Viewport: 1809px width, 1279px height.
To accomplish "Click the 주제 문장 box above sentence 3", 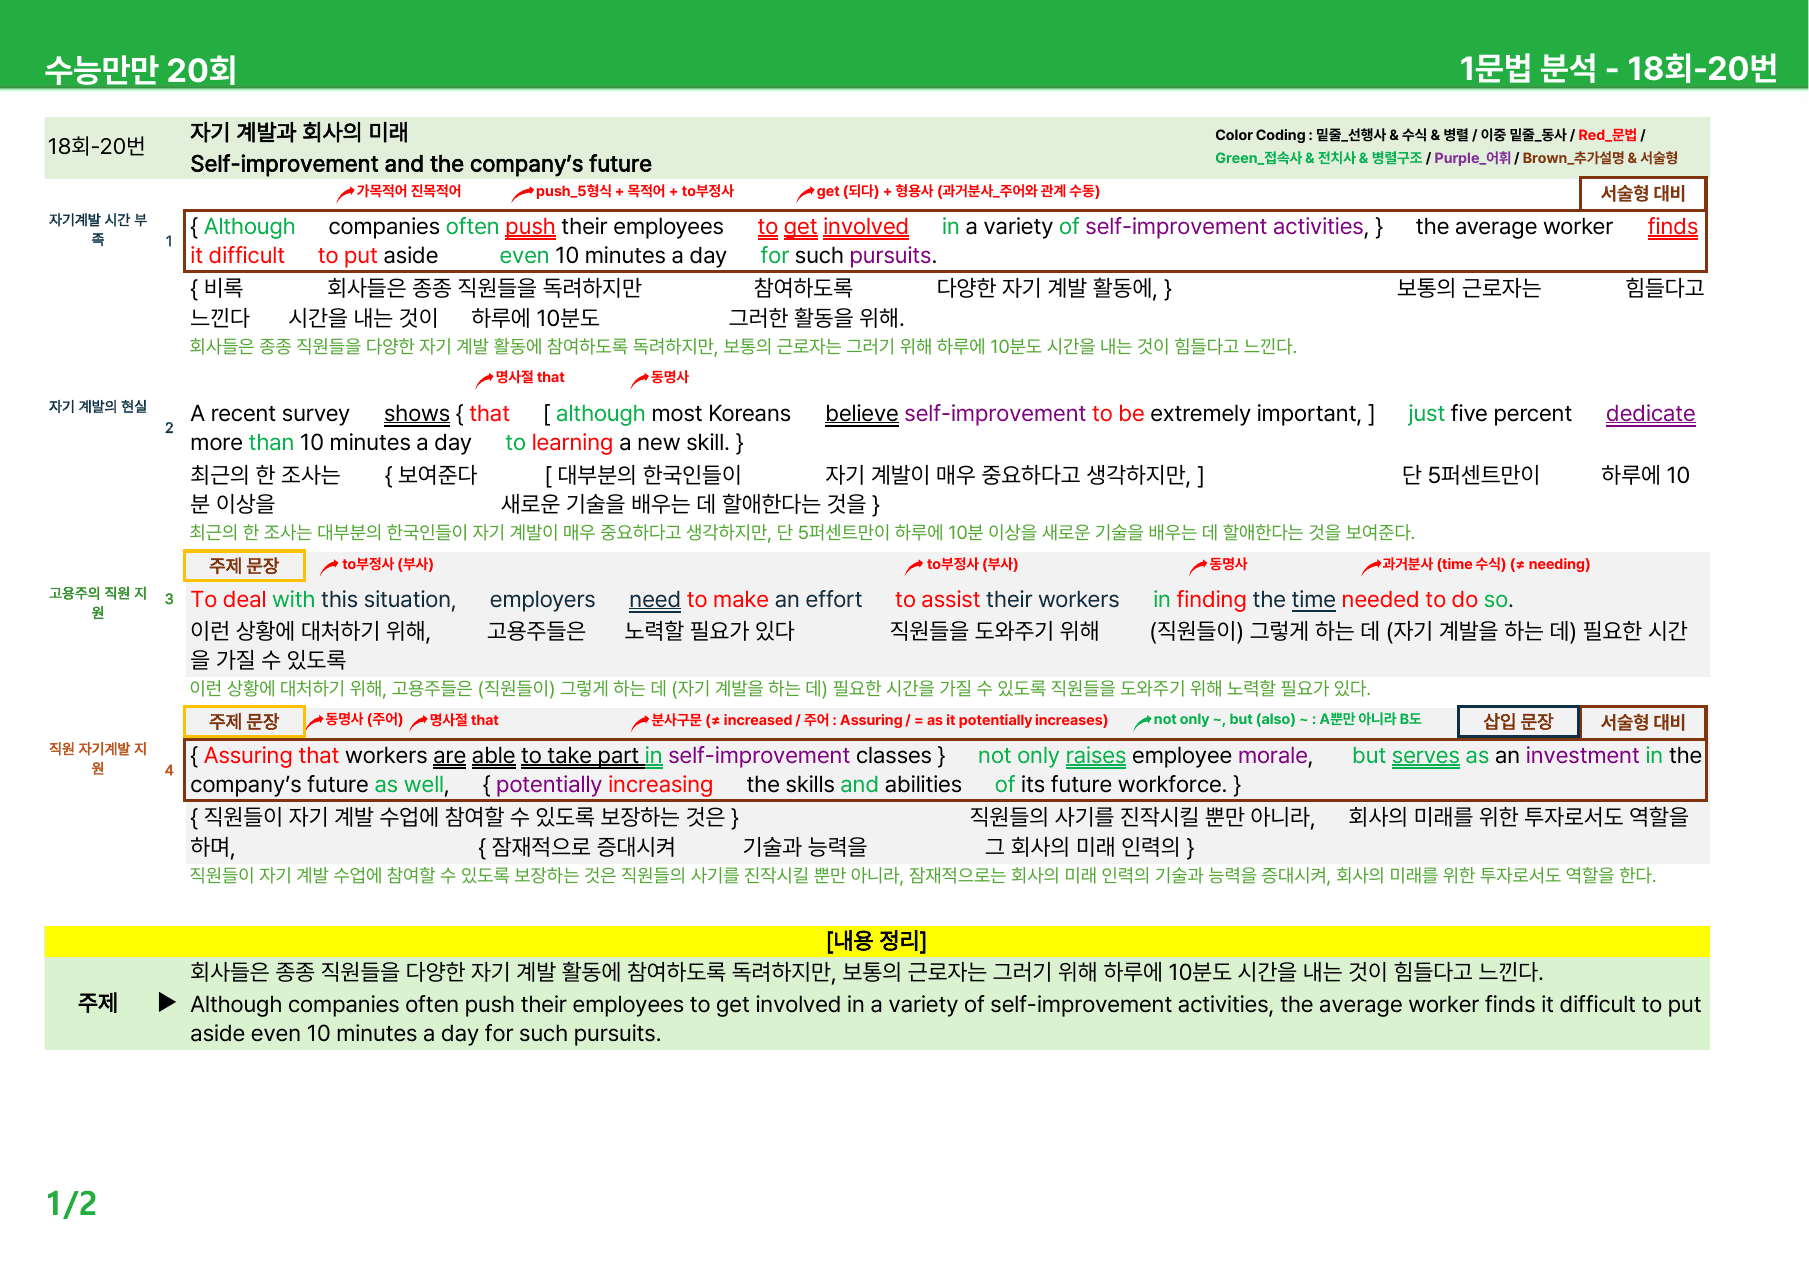I will (244, 566).
